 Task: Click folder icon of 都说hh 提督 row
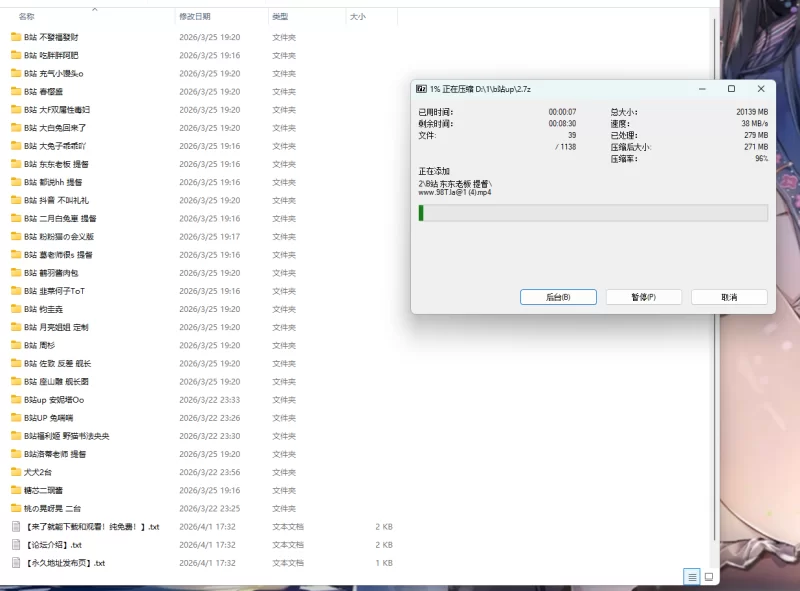pyautogui.click(x=16, y=182)
